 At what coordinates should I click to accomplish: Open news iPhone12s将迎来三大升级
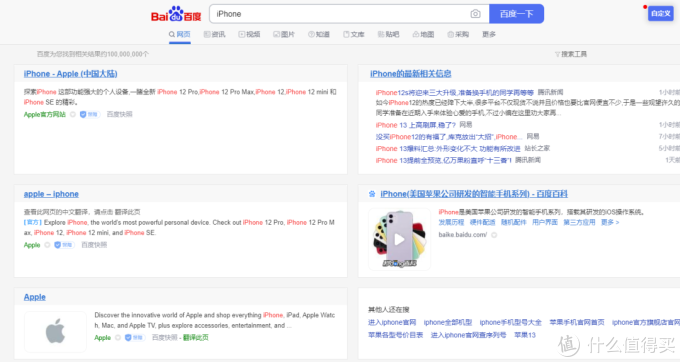point(454,92)
